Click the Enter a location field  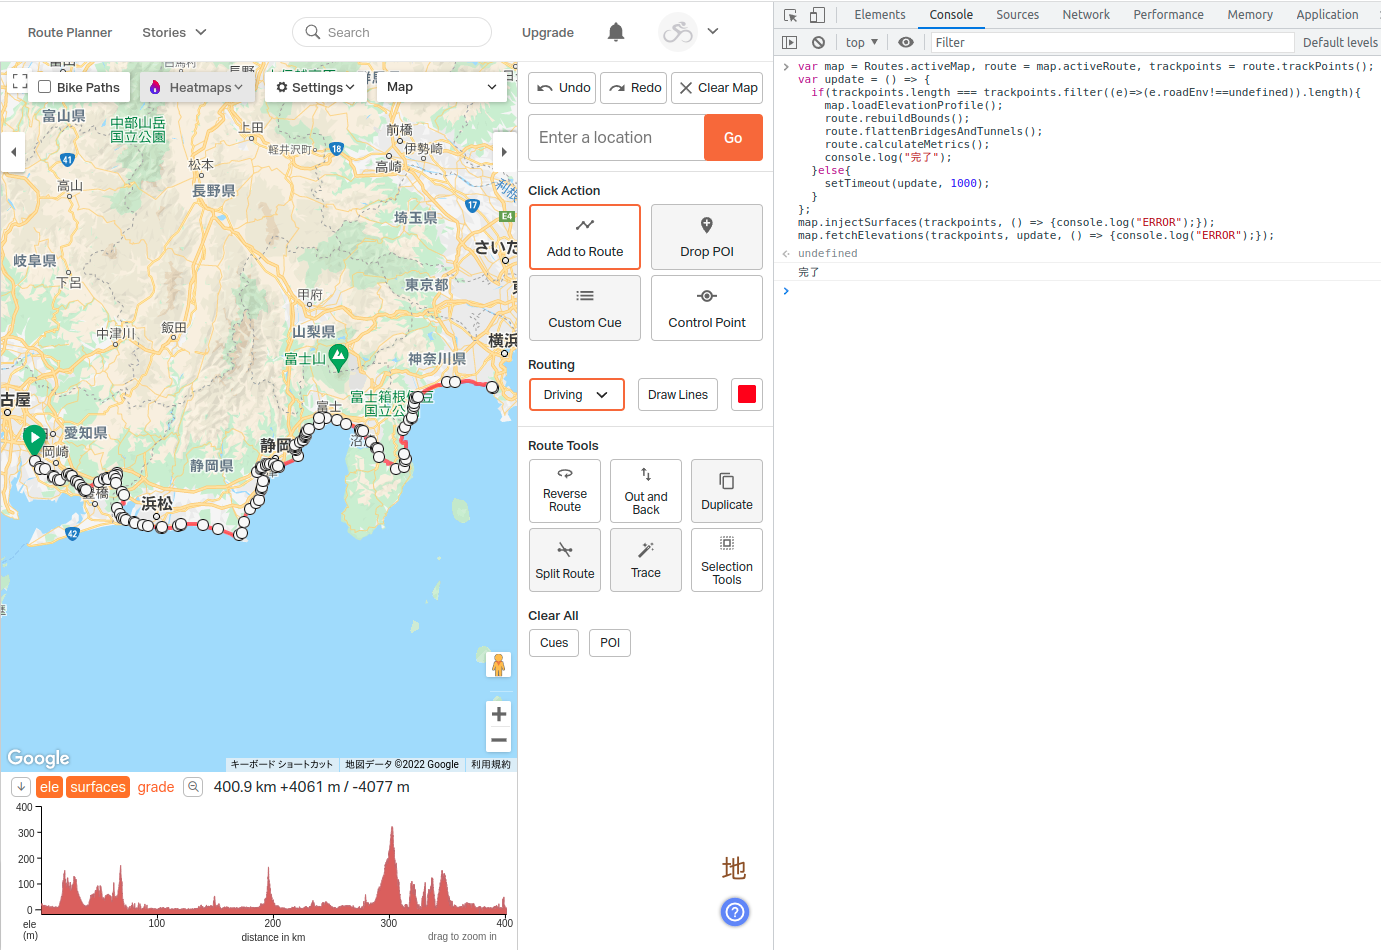point(616,137)
